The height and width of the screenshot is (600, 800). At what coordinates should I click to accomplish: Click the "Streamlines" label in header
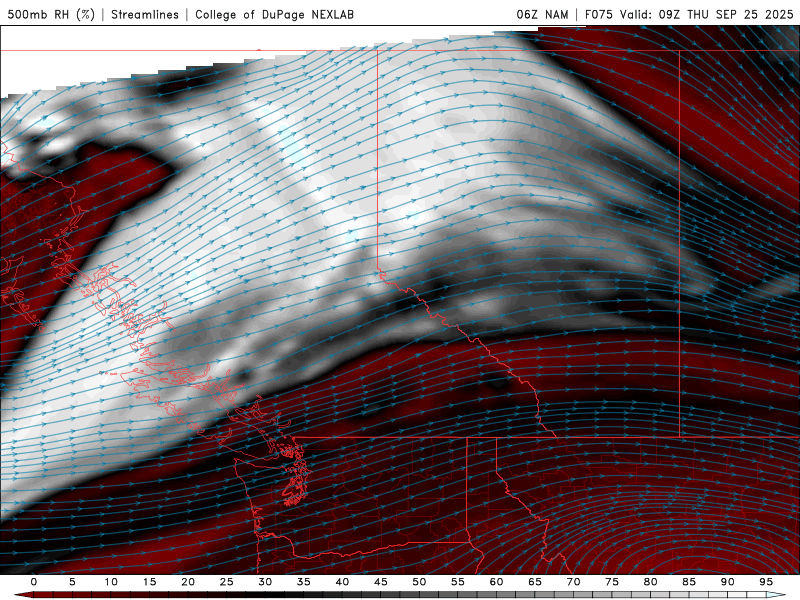pos(145,14)
